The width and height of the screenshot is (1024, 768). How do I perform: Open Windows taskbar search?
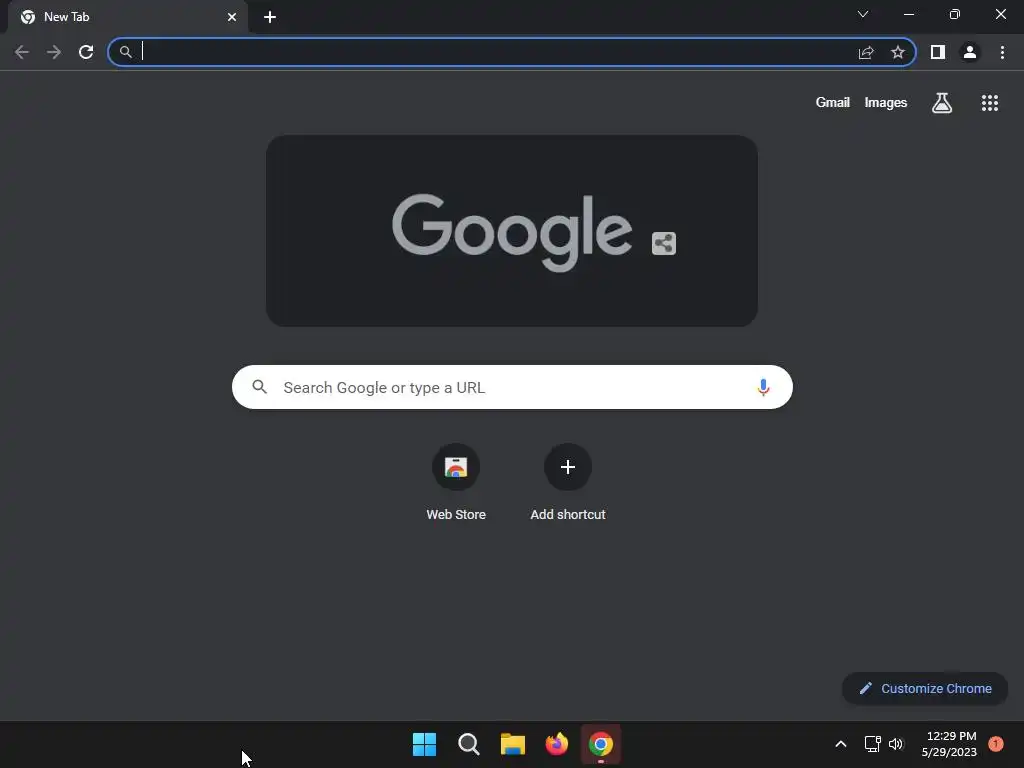pos(468,744)
